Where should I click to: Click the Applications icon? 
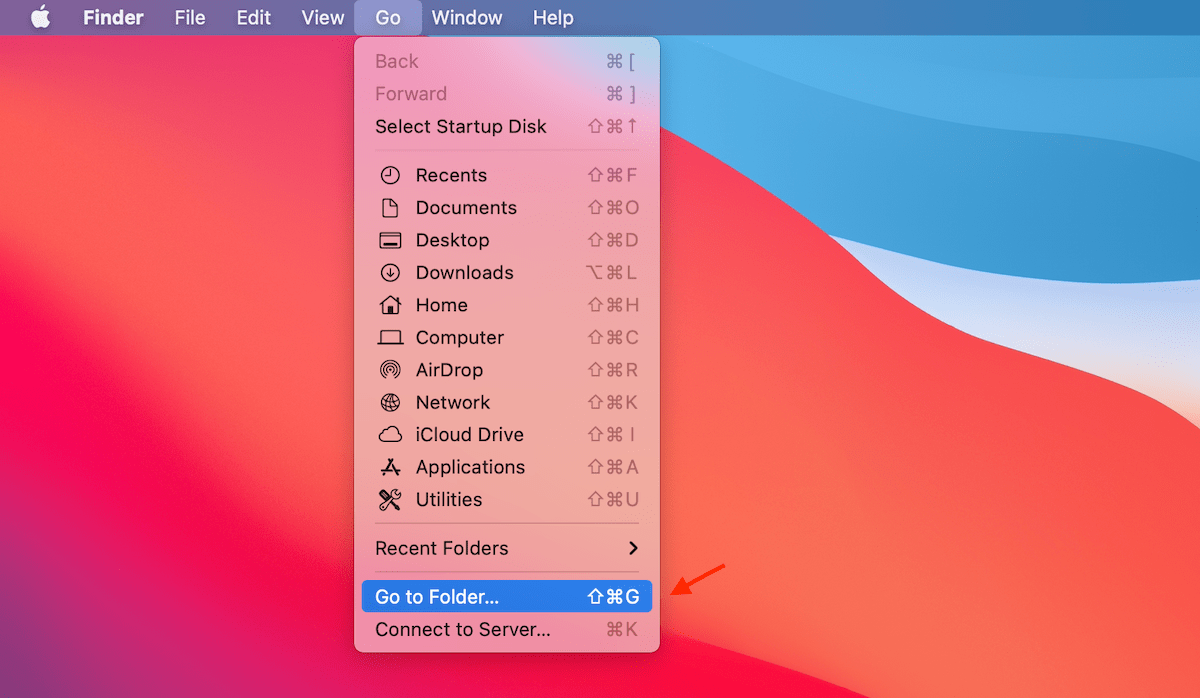pos(390,467)
